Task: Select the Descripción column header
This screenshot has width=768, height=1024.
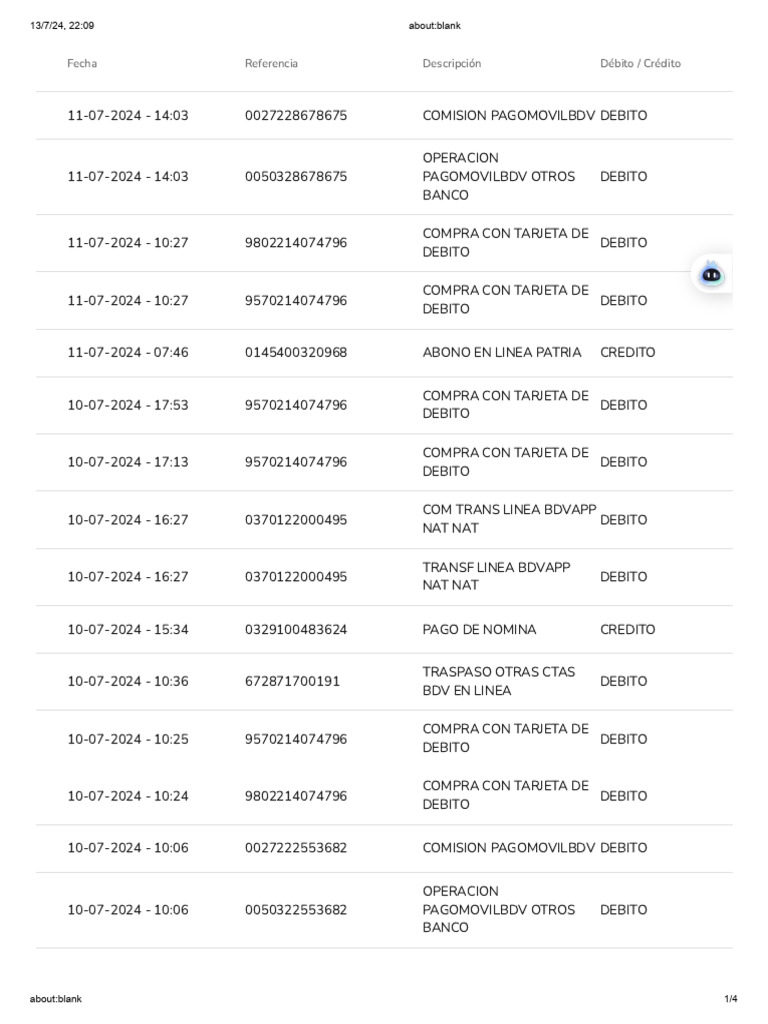Action: click(451, 63)
